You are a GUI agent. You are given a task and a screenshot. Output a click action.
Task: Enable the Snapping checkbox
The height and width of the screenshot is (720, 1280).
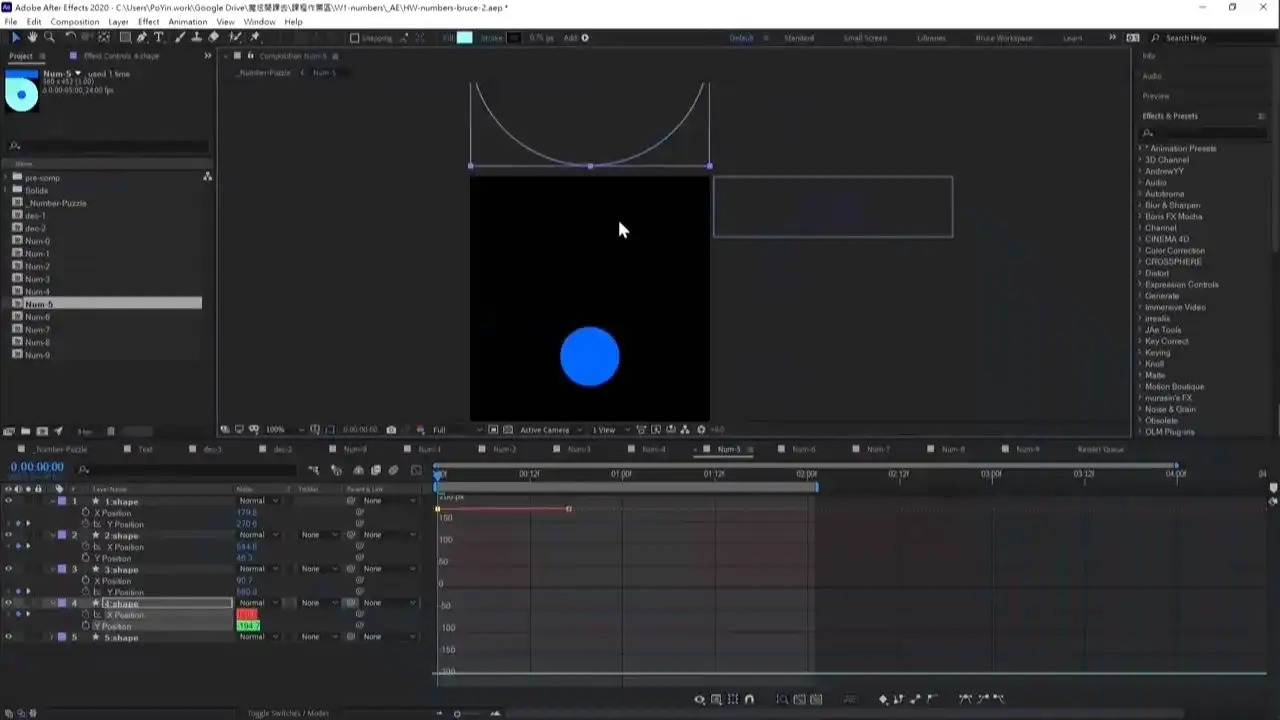point(354,38)
